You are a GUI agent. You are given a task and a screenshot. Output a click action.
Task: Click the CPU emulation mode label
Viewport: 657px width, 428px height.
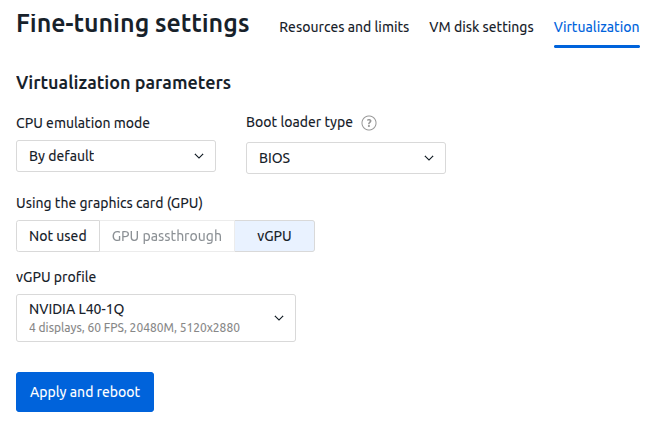pos(83,123)
